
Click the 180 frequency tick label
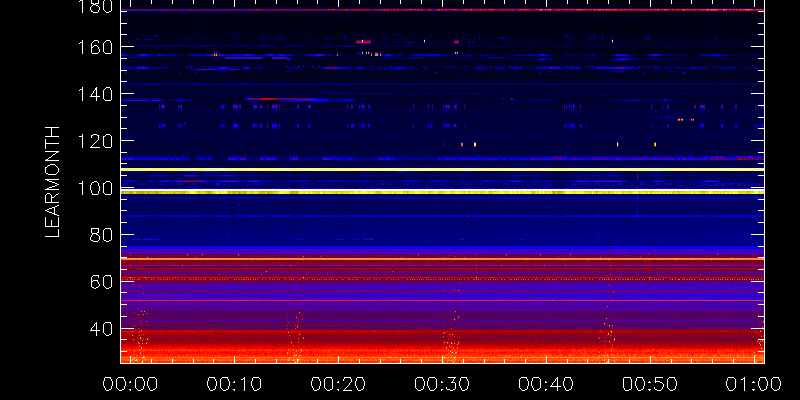tap(96, 6)
